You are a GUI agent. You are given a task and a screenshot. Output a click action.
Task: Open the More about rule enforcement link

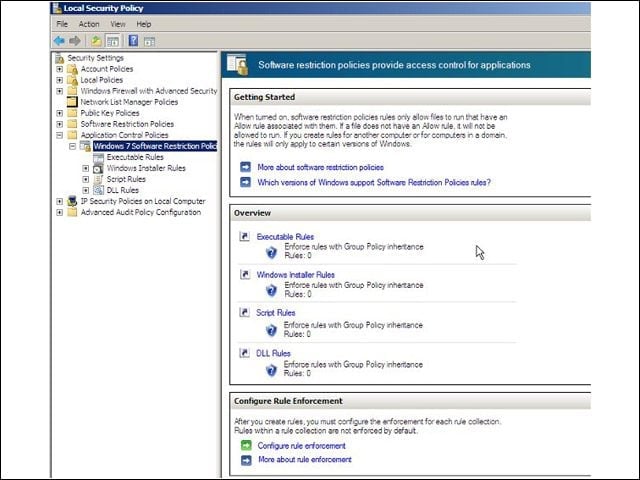tap(305, 460)
